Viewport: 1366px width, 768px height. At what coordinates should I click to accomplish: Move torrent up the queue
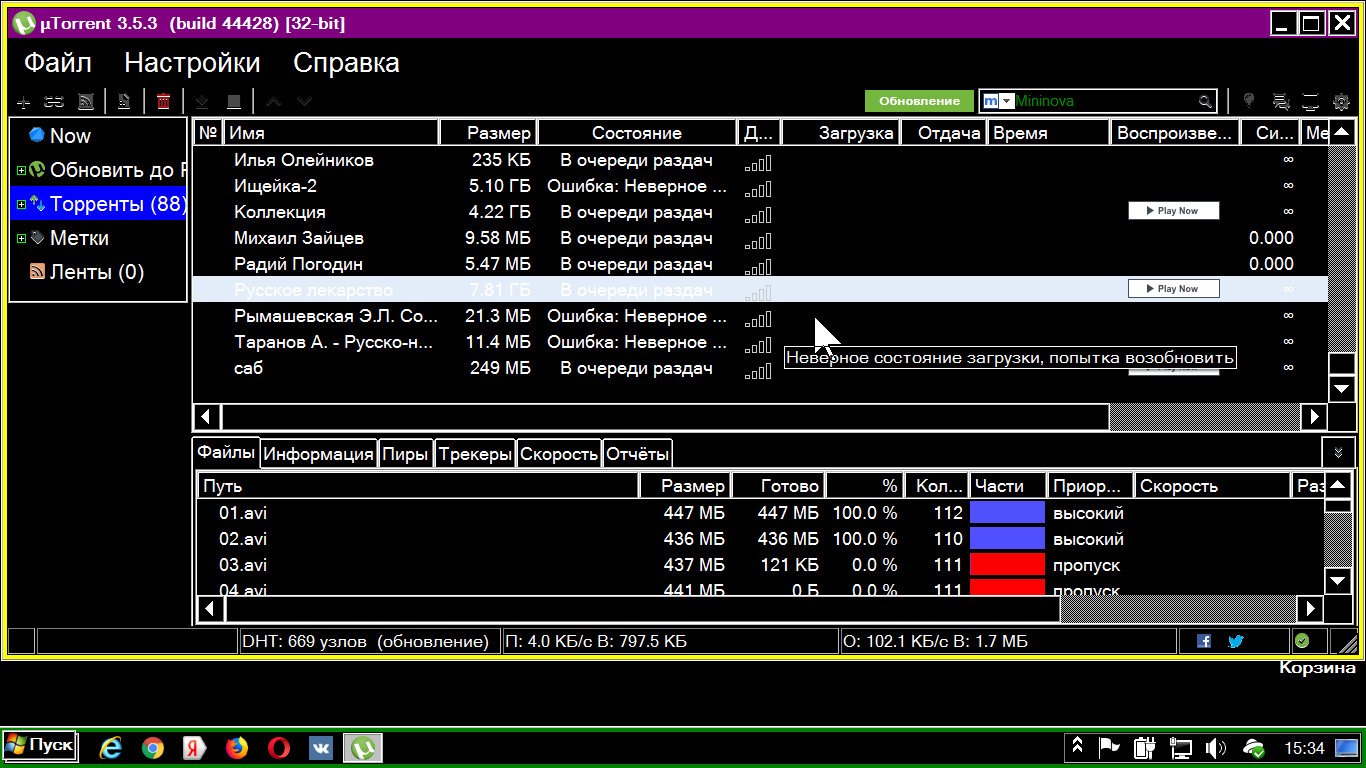pos(274,101)
